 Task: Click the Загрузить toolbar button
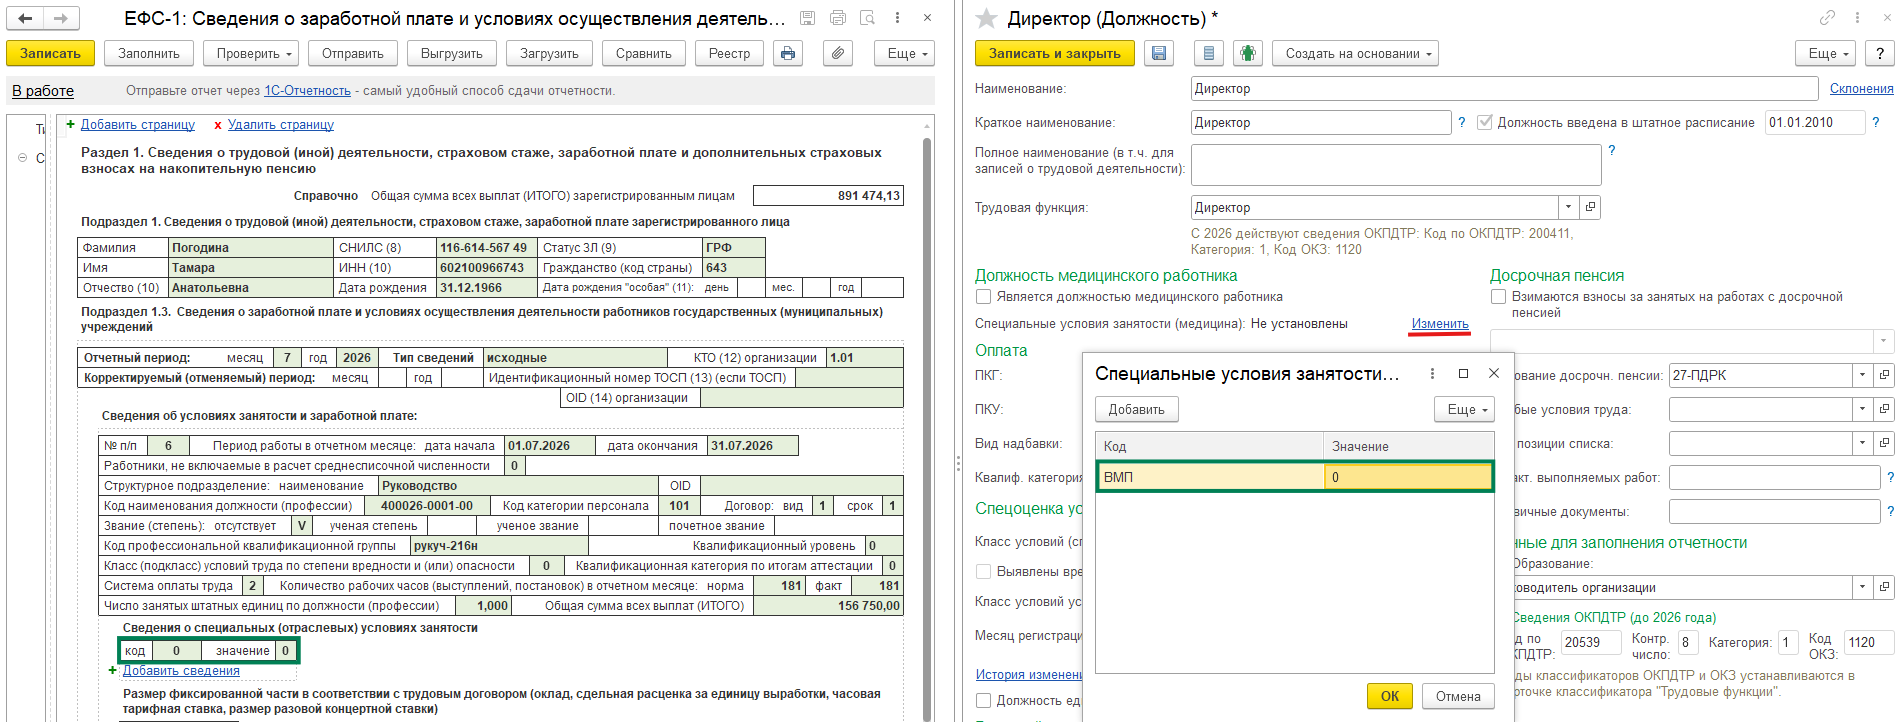(x=549, y=53)
